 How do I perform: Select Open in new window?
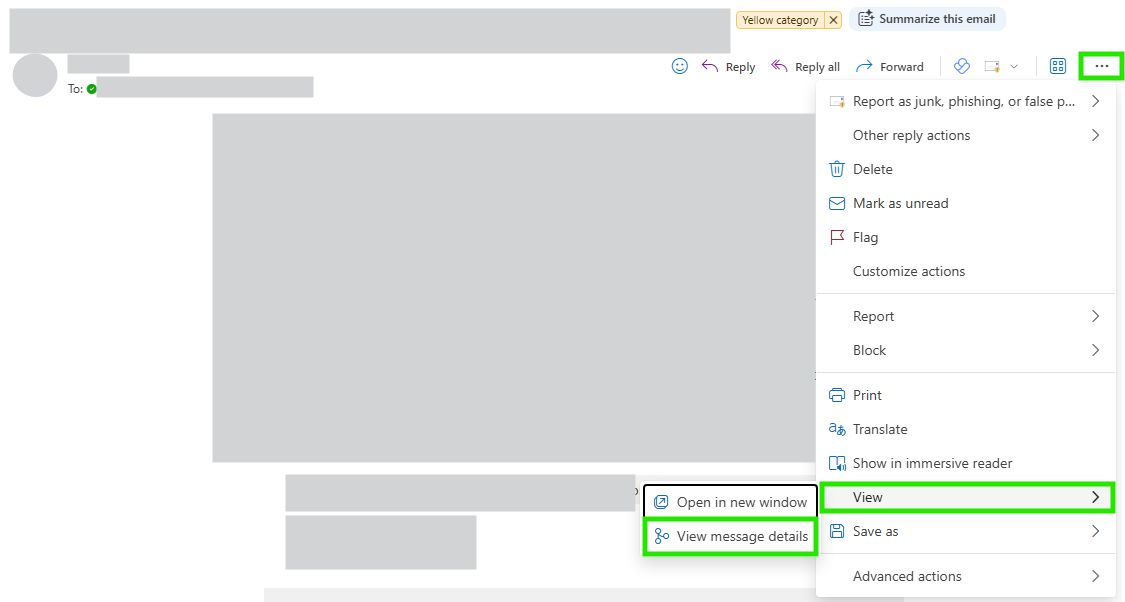point(730,502)
